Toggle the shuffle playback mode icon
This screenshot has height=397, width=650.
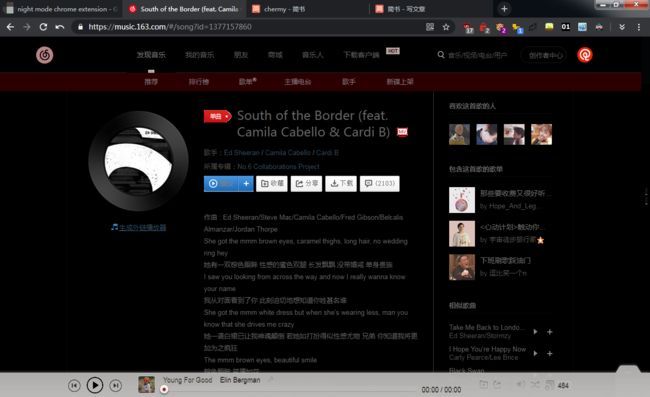(x=535, y=385)
